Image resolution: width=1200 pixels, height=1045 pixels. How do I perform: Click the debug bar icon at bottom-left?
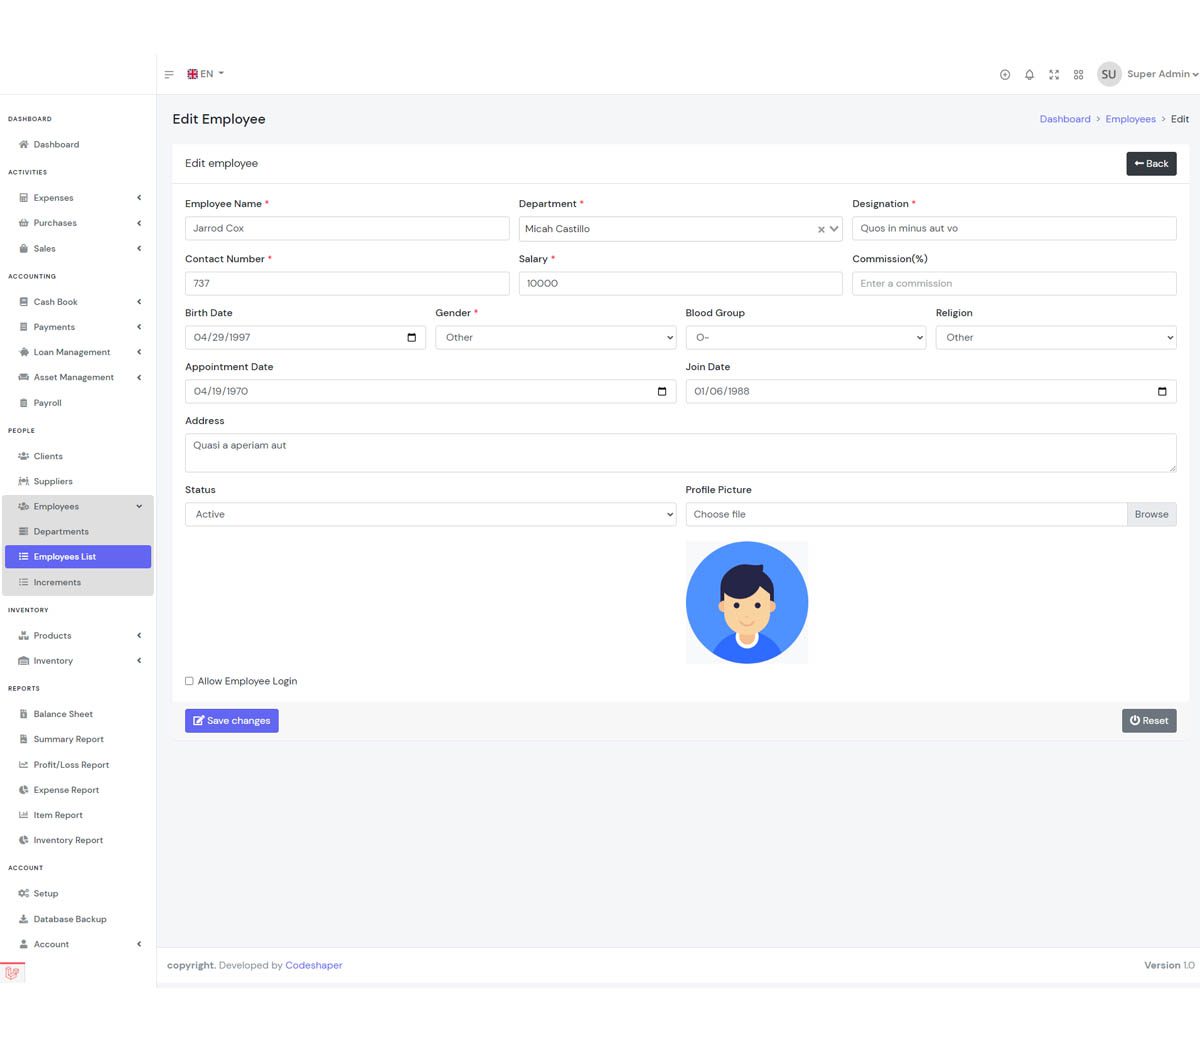click(x=12, y=973)
